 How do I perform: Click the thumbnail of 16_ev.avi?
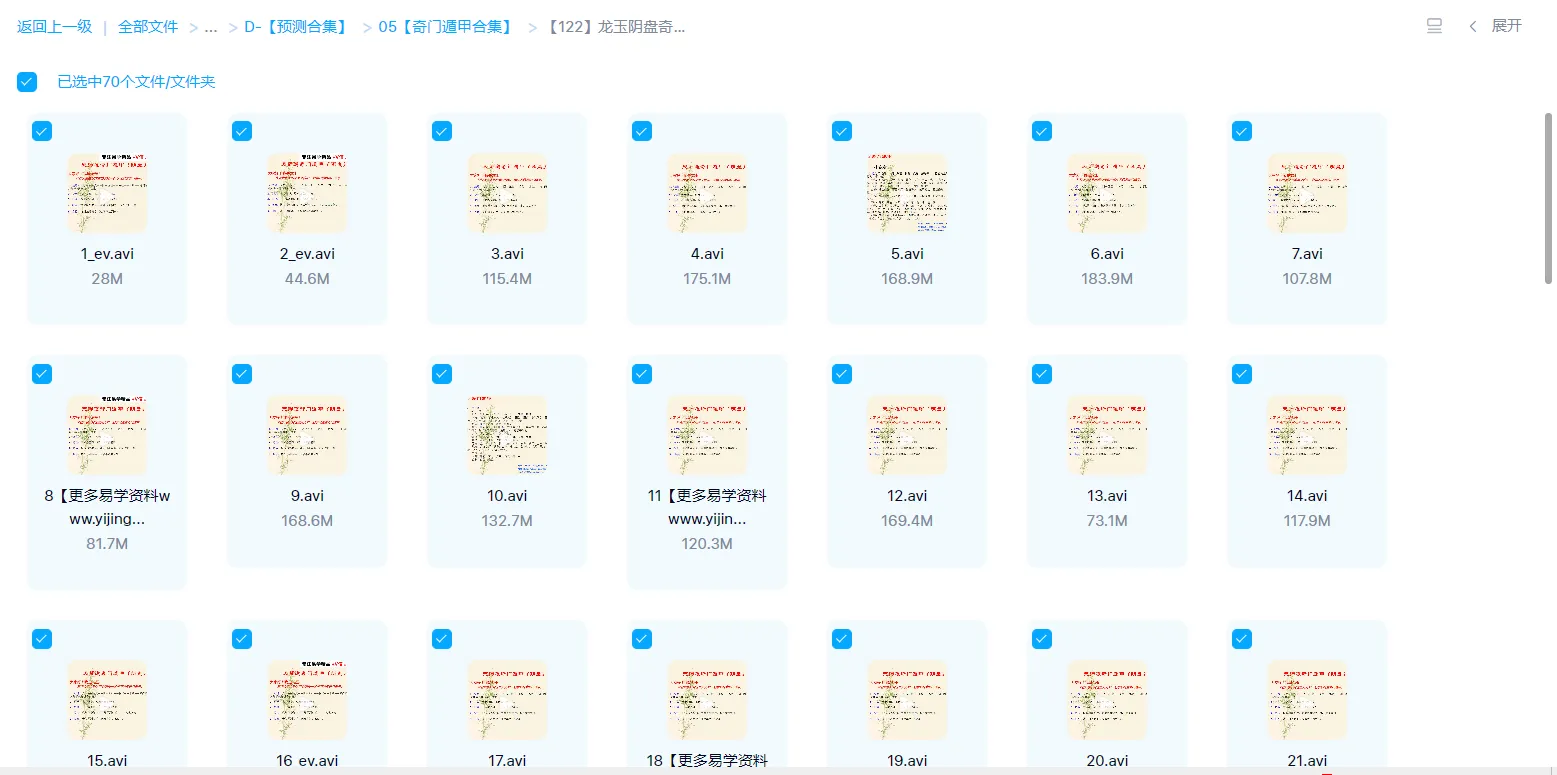[307, 701]
